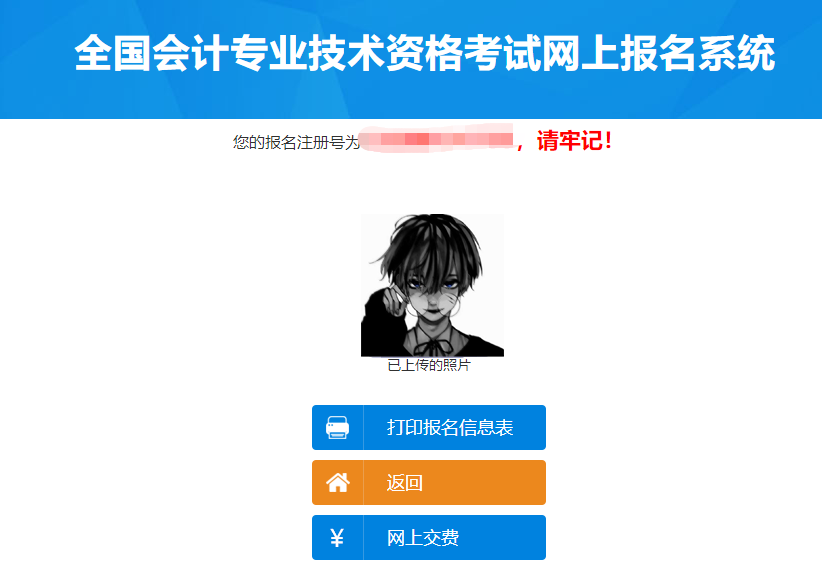Click the printer icon

[x=337, y=427]
